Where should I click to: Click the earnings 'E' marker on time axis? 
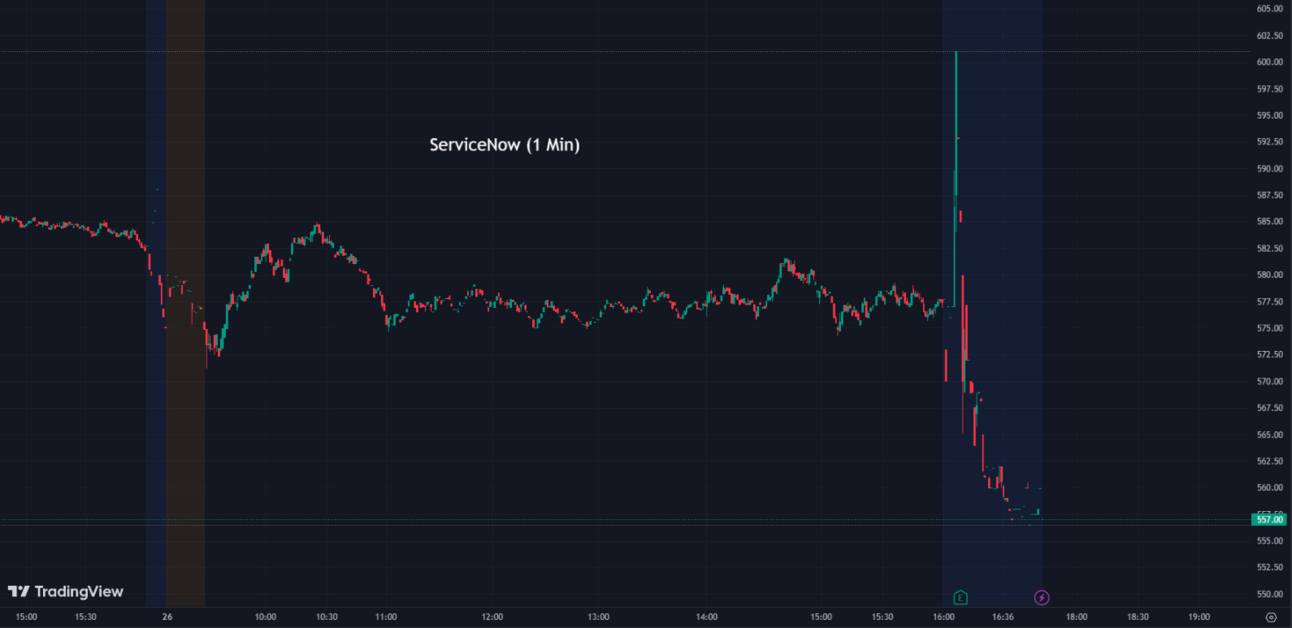pyautogui.click(x=960, y=598)
